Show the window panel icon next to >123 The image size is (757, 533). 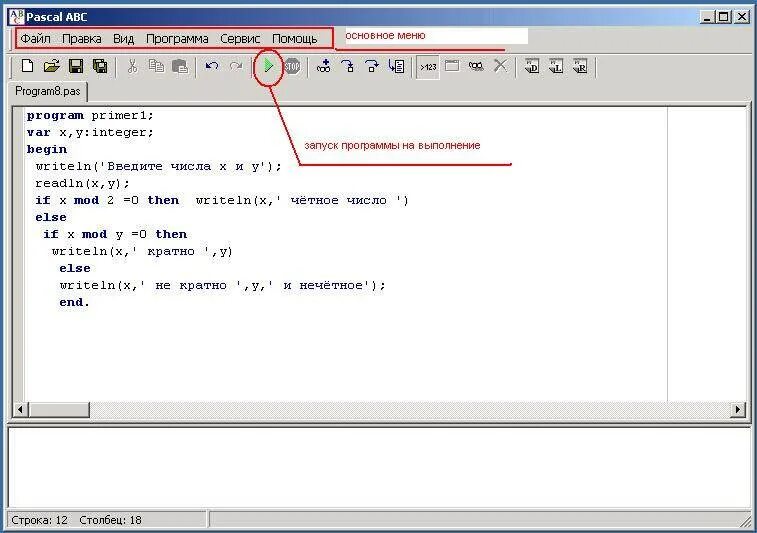point(452,66)
